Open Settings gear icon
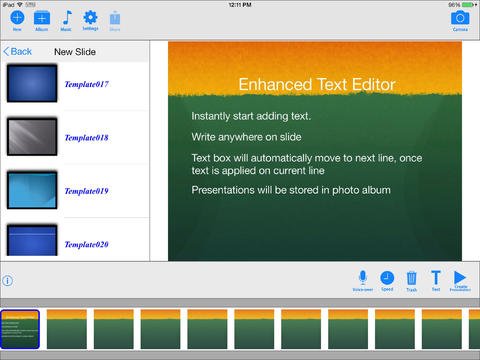The image size is (480, 360). coord(90,17)
